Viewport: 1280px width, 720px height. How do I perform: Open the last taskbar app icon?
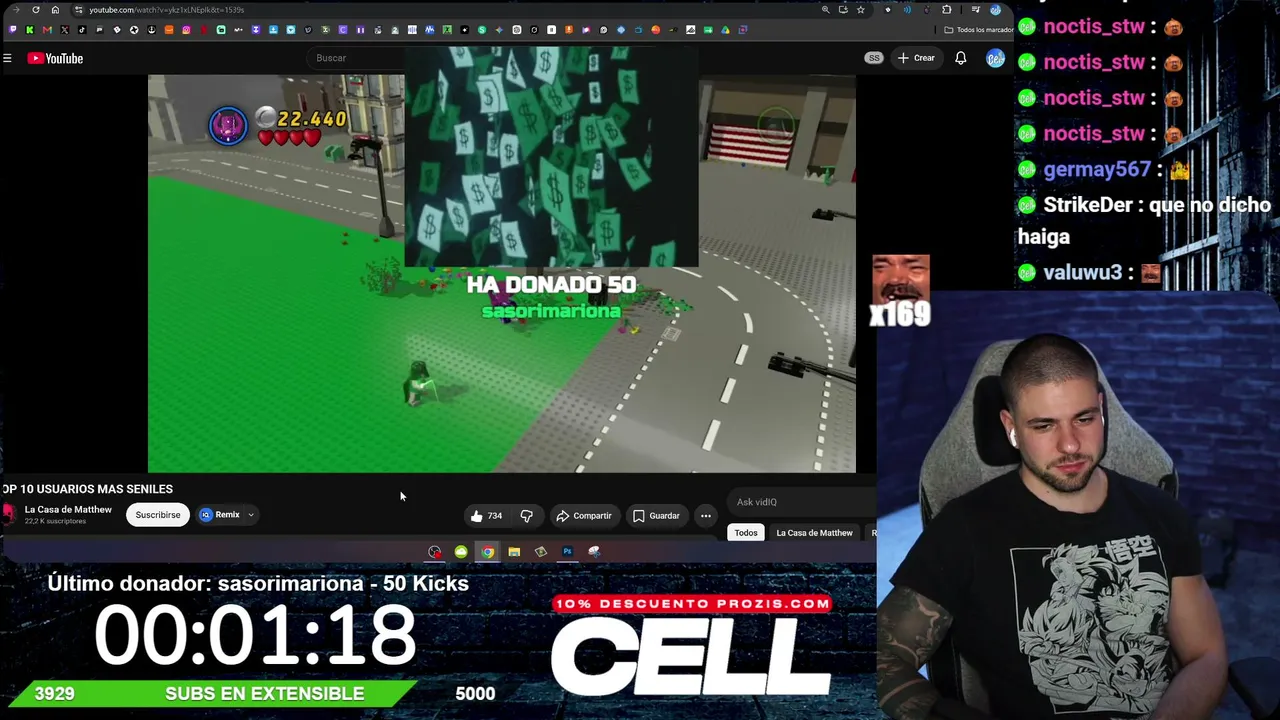coord(594,552)
